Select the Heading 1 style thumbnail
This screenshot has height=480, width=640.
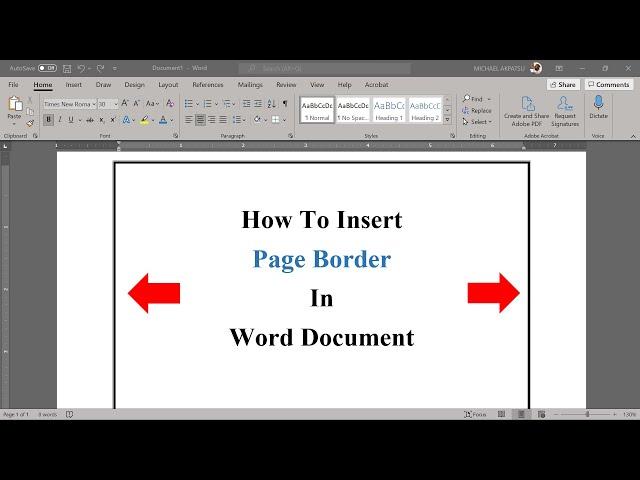click(389, 110)
